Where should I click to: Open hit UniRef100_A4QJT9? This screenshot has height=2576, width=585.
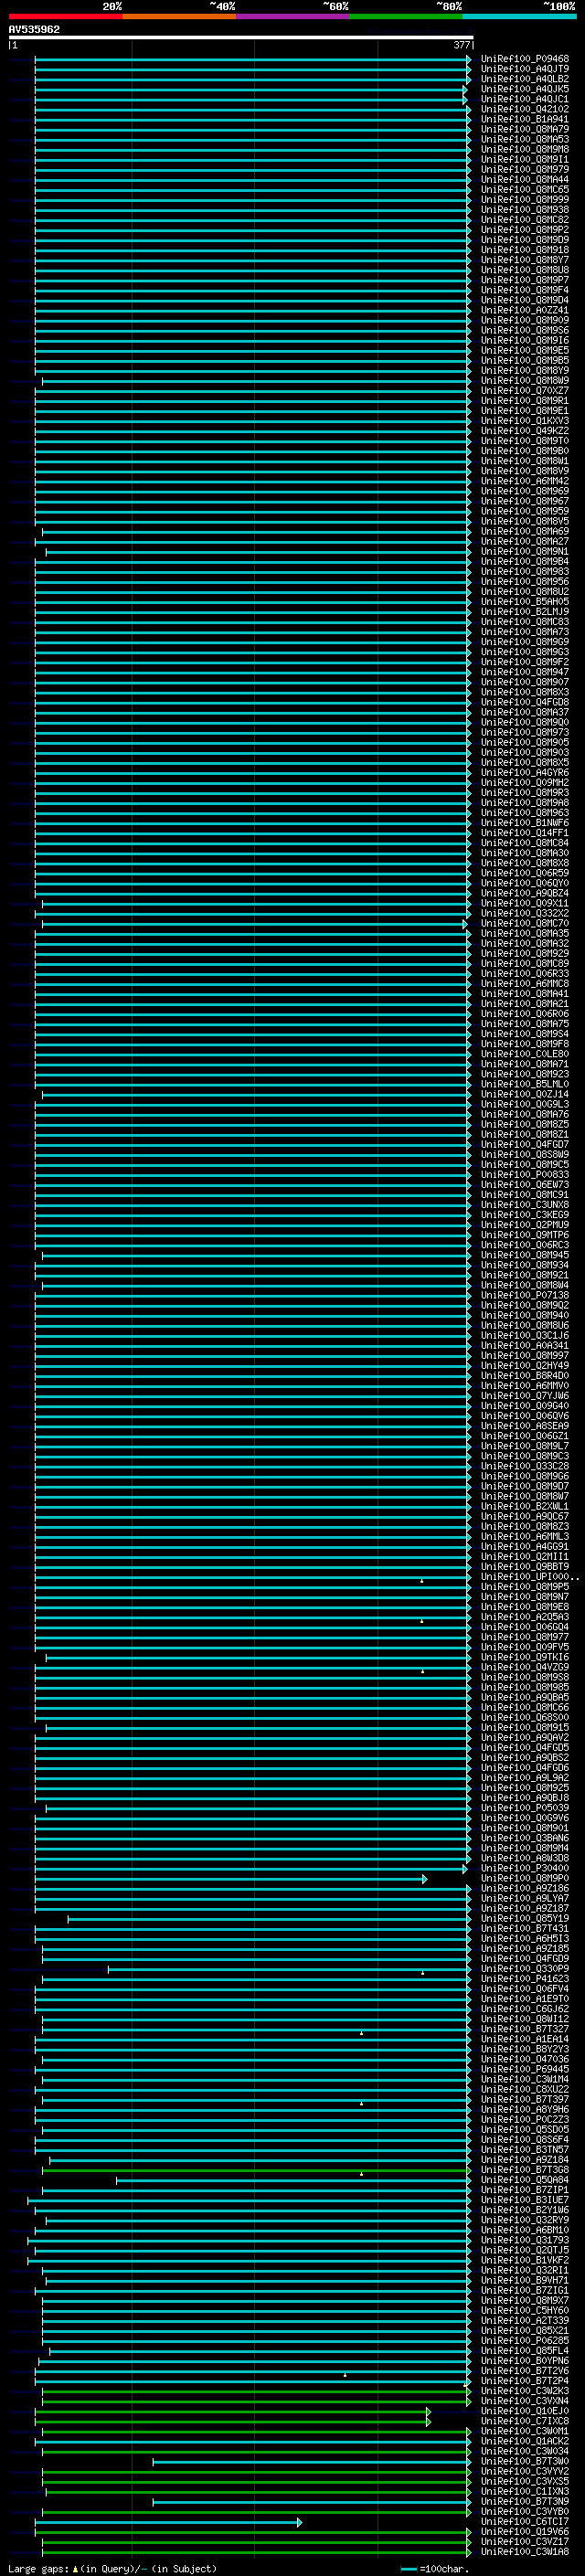(525, 69)
